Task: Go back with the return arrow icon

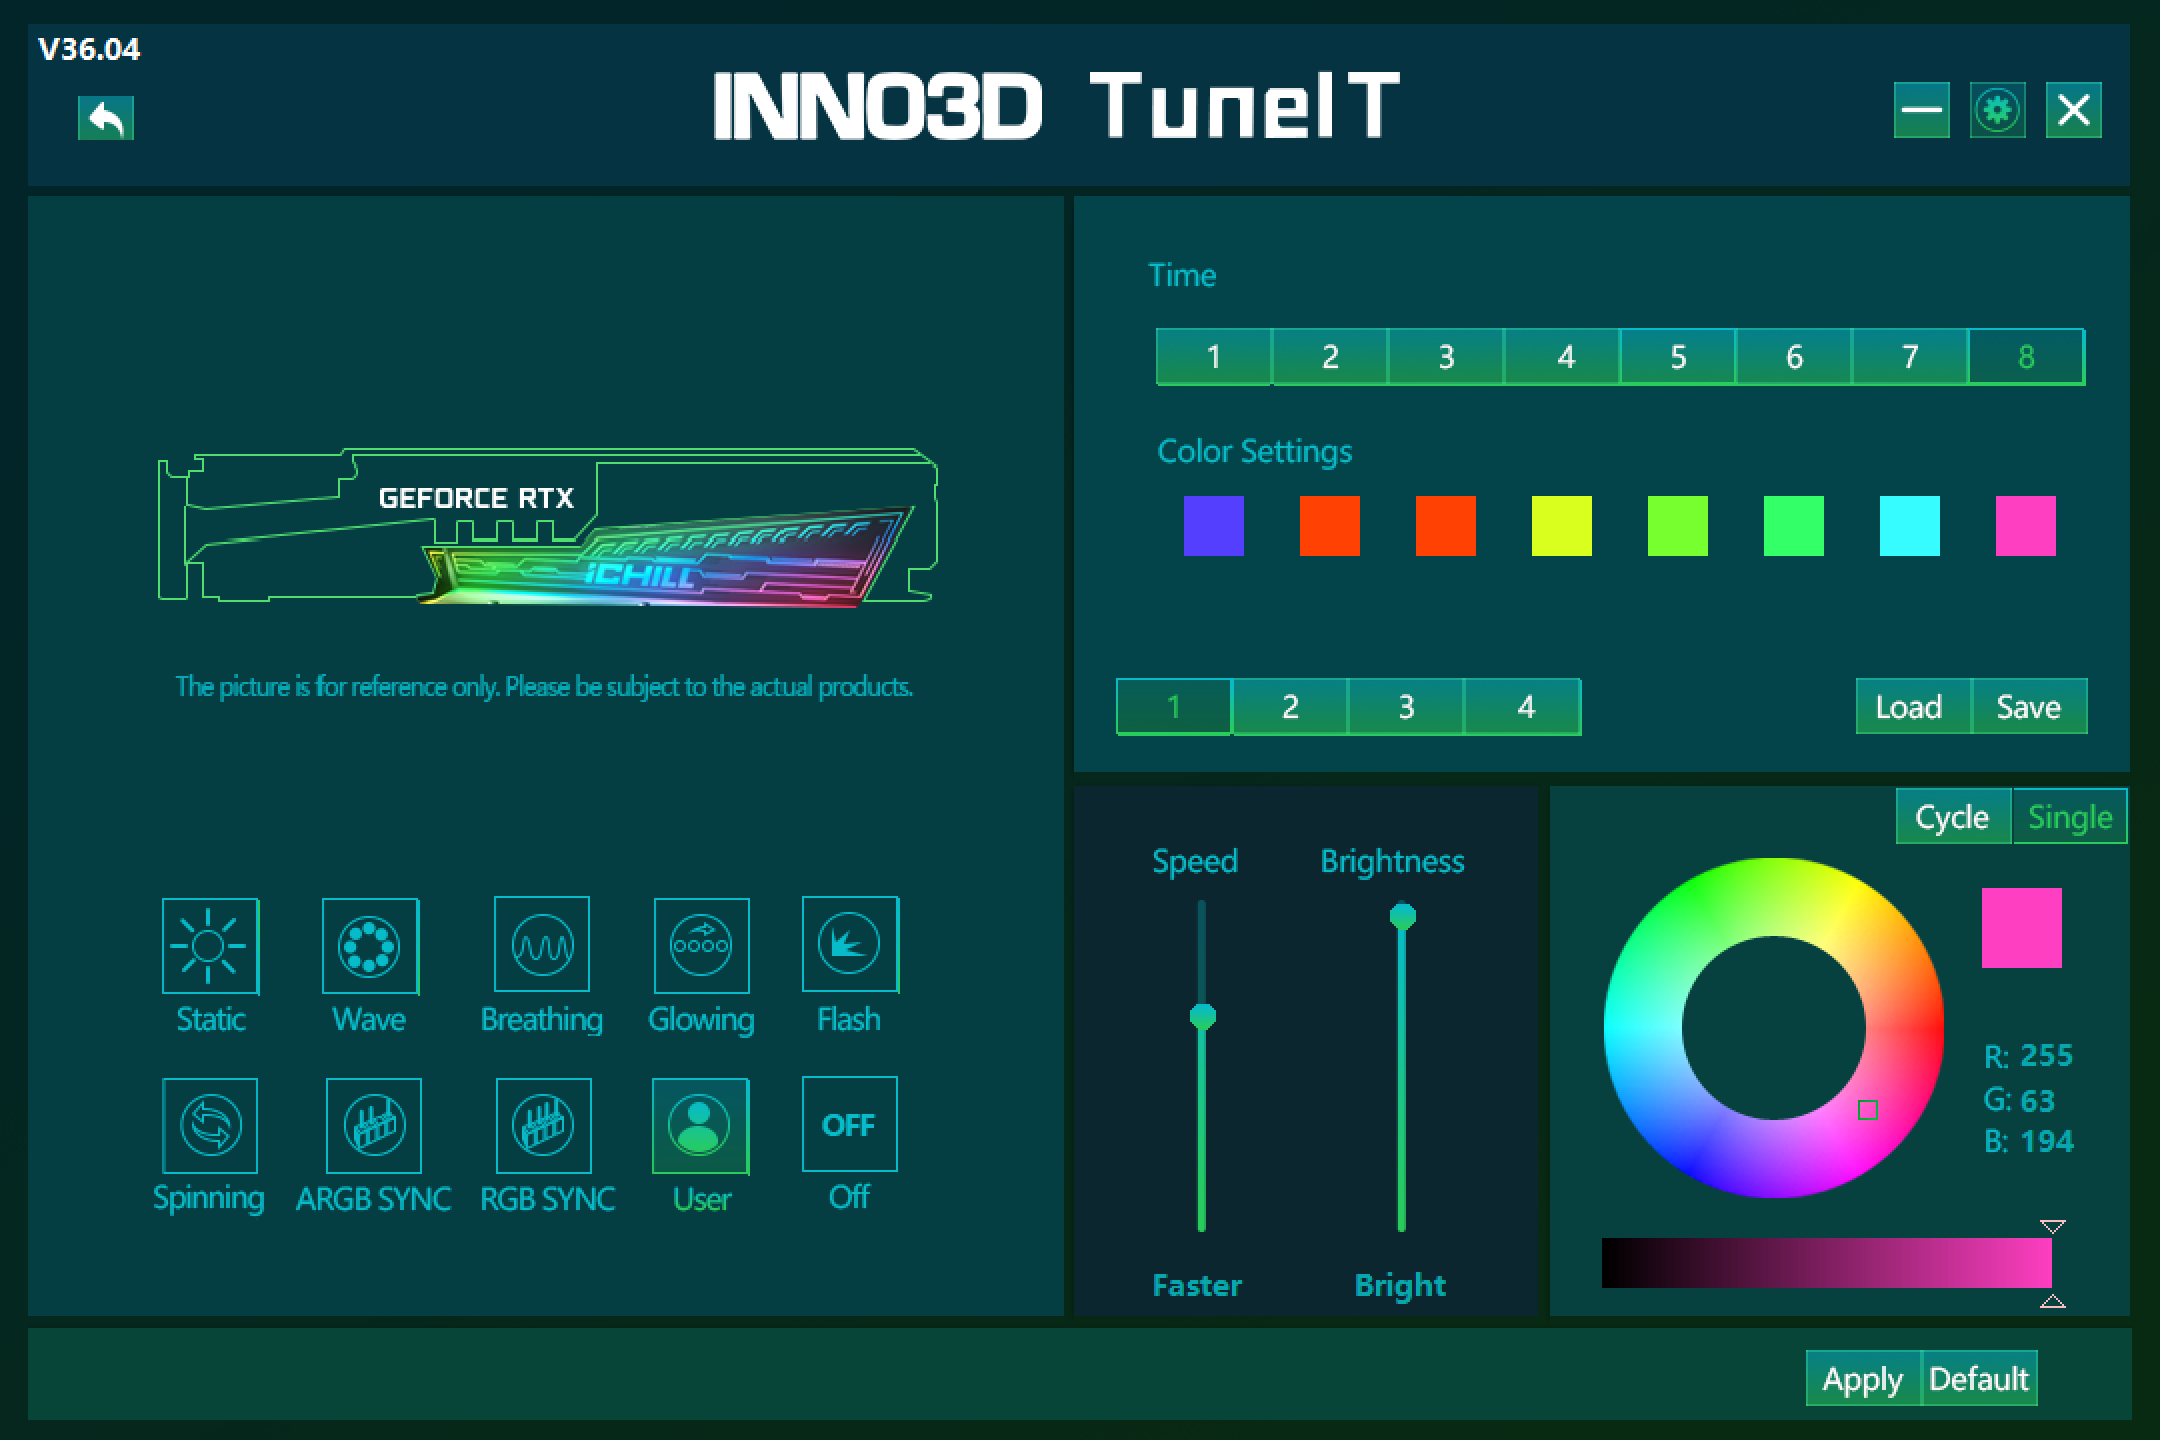Action: click(106, 118)
